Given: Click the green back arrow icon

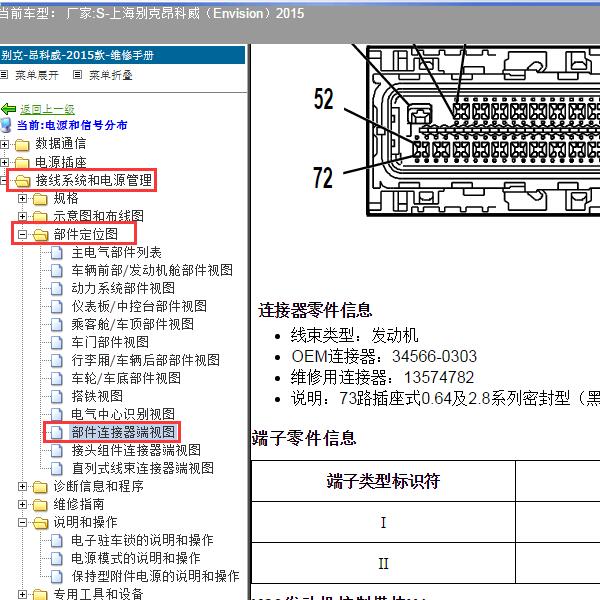Looking at the screenshot, I should pos(8,109).
